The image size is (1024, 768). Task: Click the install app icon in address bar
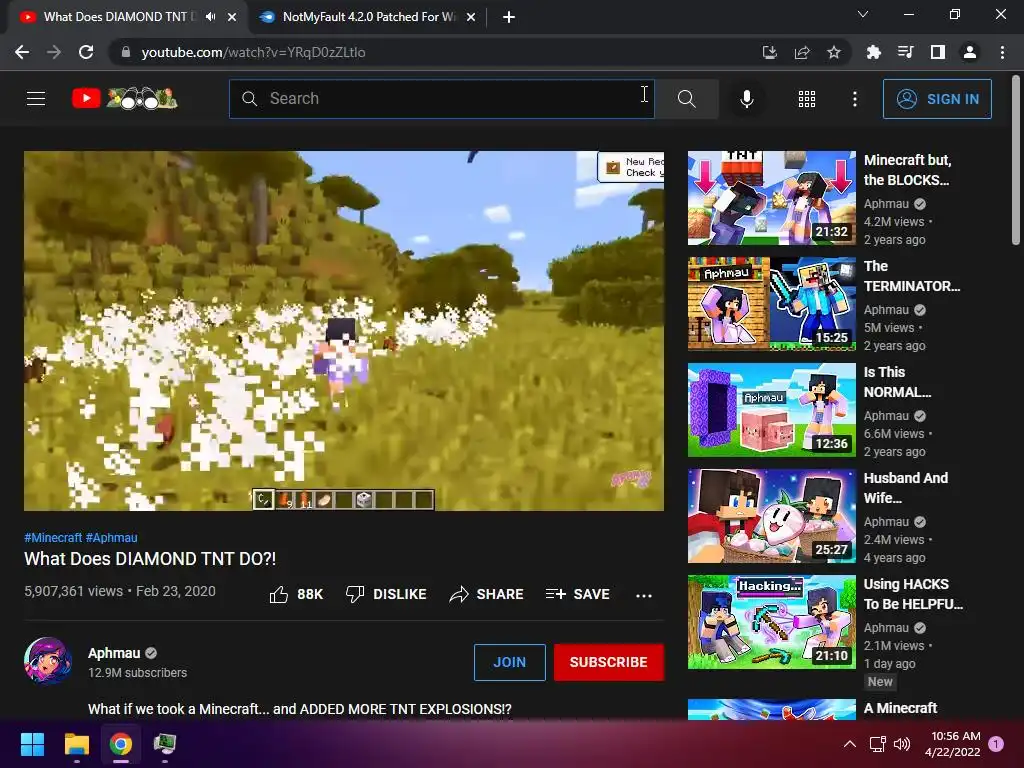click(x=770, y=52)
